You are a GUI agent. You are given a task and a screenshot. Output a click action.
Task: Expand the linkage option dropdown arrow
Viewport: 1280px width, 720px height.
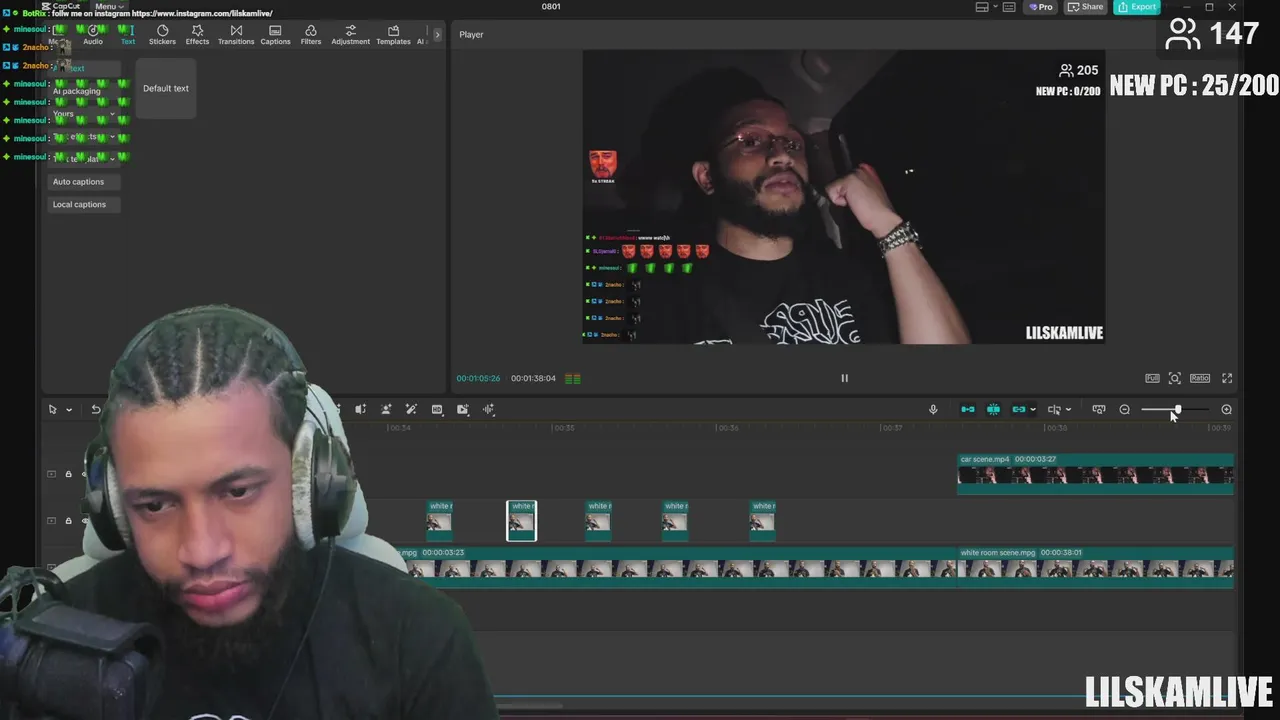coord(1033,409)
